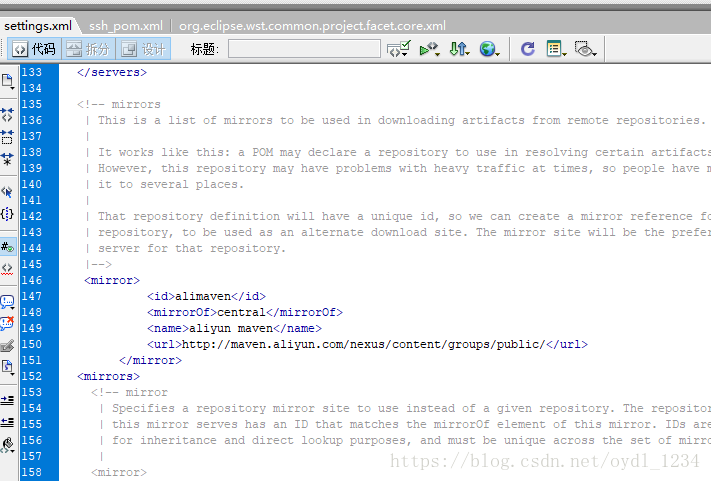This screenshot has height=481, width=711.
Task: Open the Visual Aids eye menu
Action: pos(585,49)
